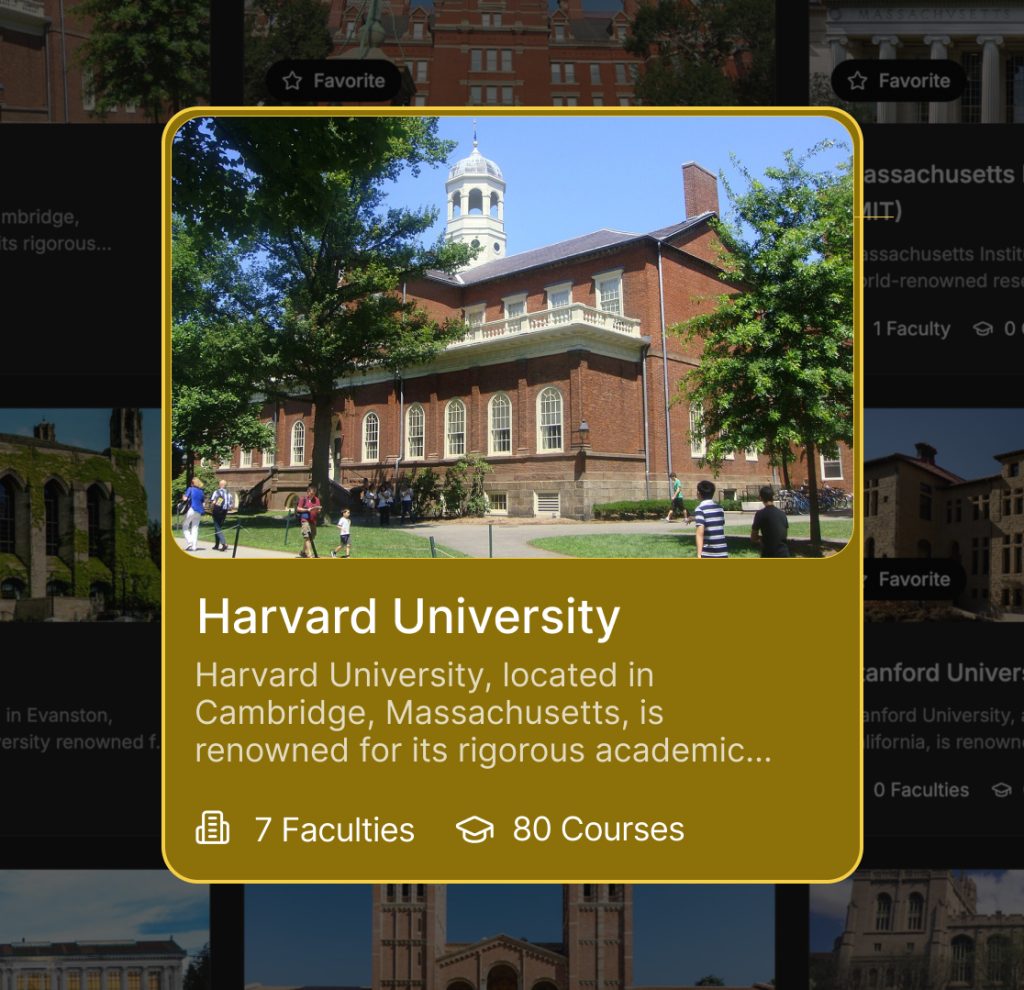Open the Stanford University card photo

[x=944, y=515]
